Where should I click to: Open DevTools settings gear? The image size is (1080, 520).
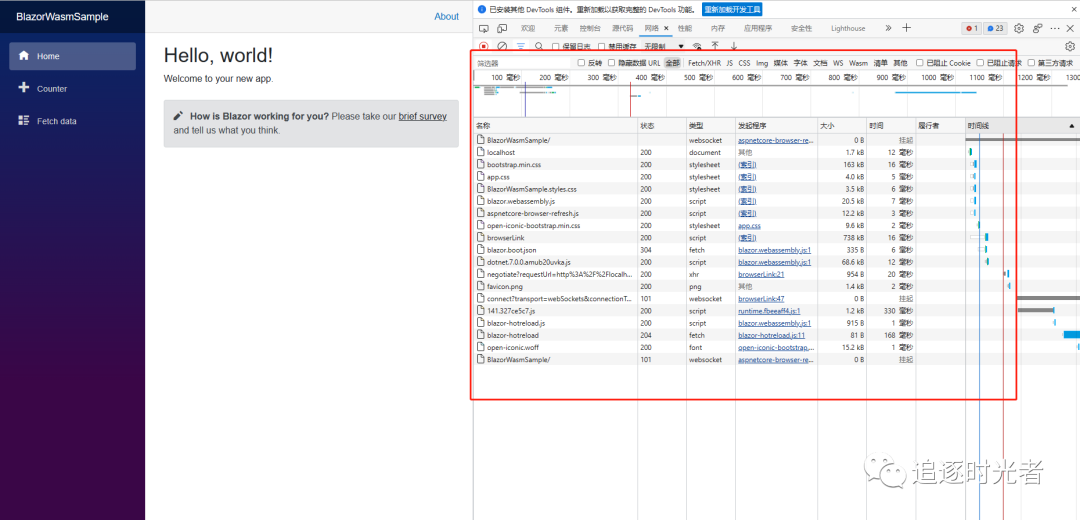(1019, 29)
